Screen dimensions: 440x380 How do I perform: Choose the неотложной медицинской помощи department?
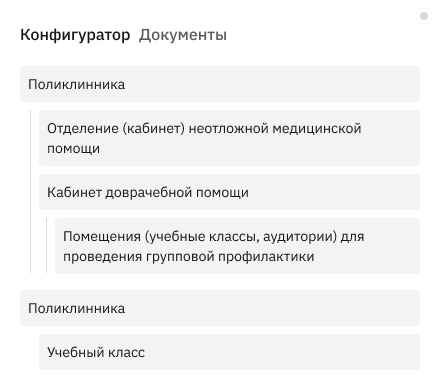229,138
